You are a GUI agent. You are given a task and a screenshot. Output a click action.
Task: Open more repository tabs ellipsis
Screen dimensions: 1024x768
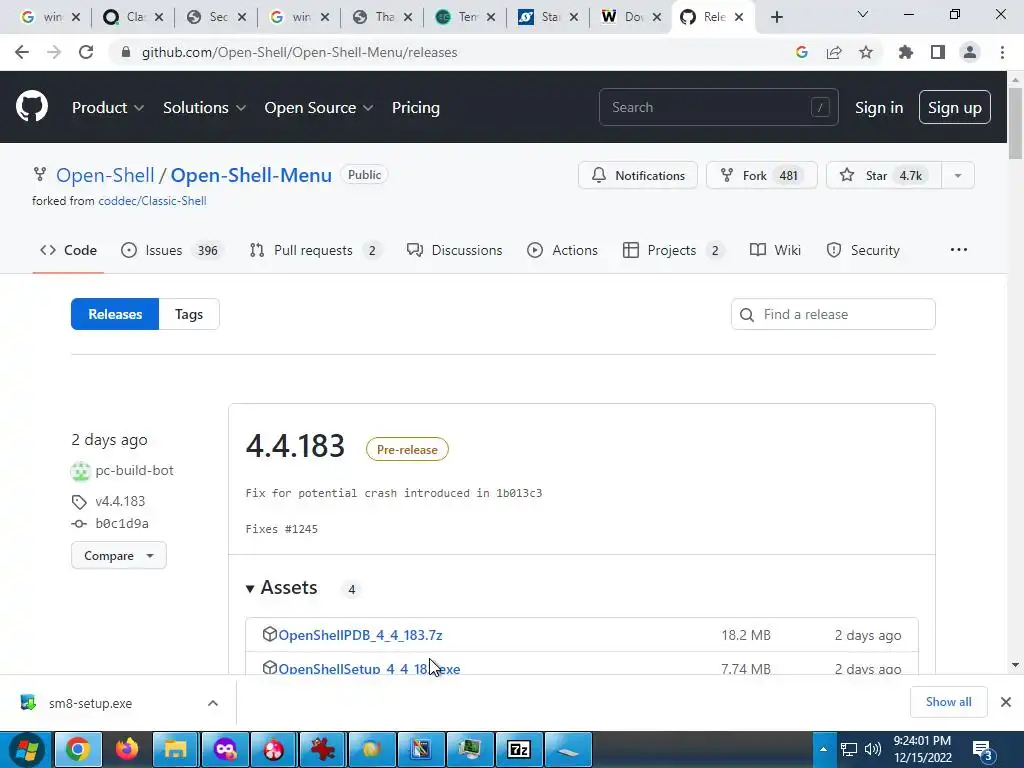959,249
